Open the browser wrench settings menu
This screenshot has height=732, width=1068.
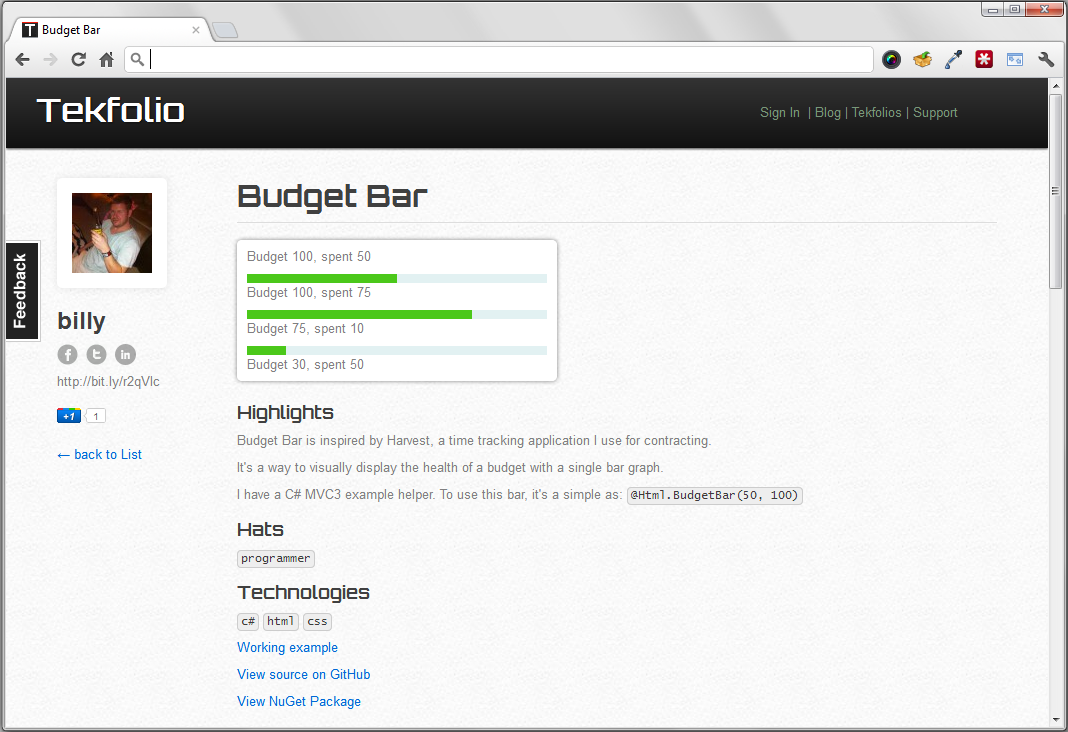click(1046, 59)
